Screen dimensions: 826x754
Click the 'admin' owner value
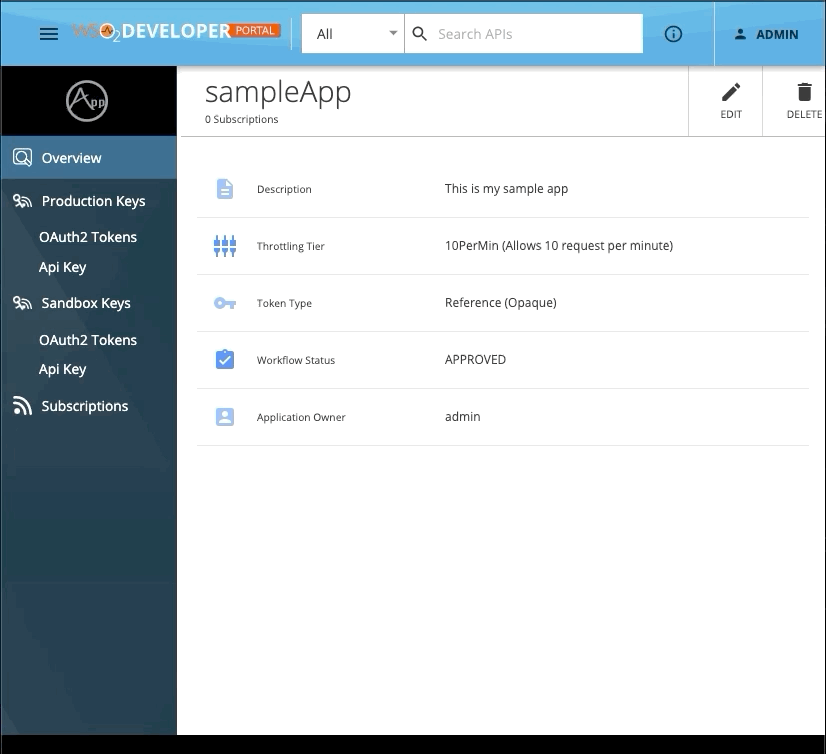463,416
